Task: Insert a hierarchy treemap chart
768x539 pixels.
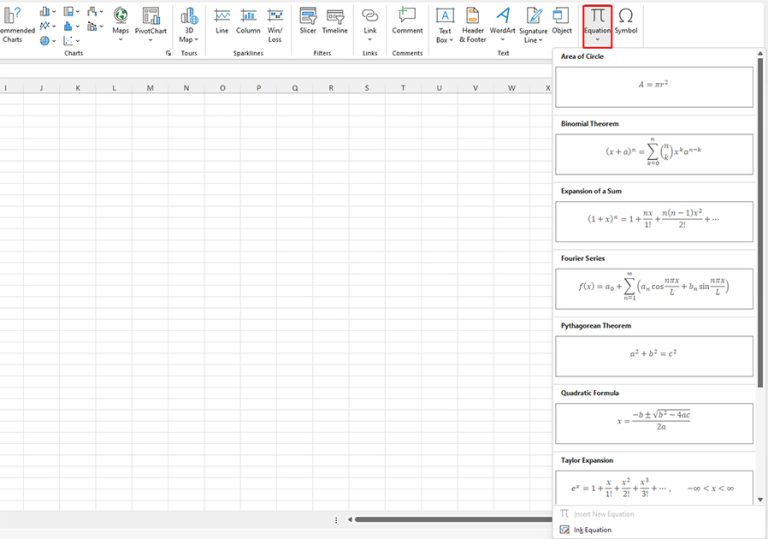Action: [69, 11]
